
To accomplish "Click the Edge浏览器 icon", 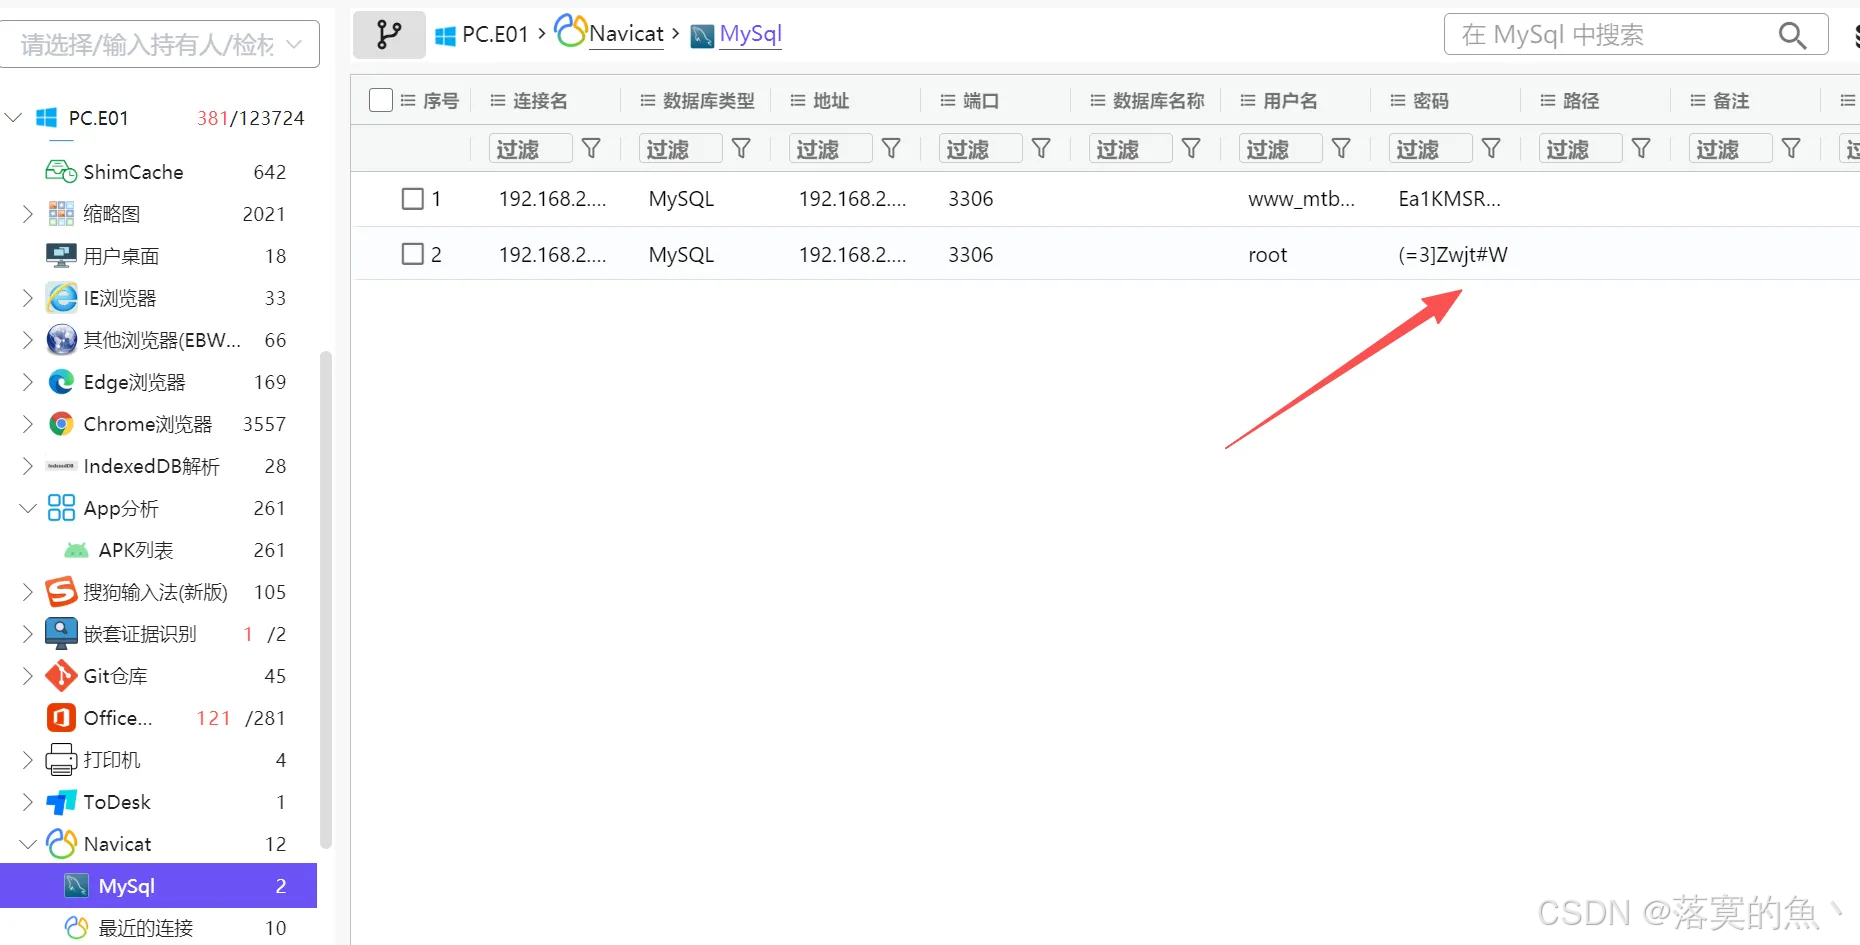I will click(62, 382).
